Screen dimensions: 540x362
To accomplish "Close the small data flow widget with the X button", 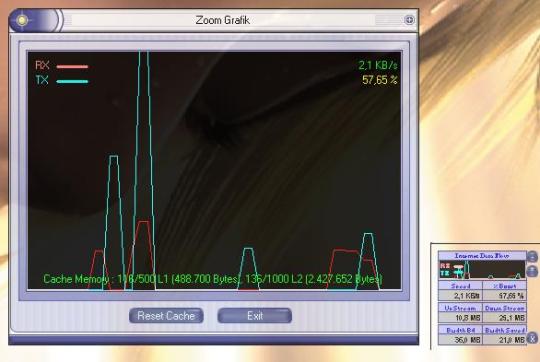I will pyautogui.click(x=532, y=338).
